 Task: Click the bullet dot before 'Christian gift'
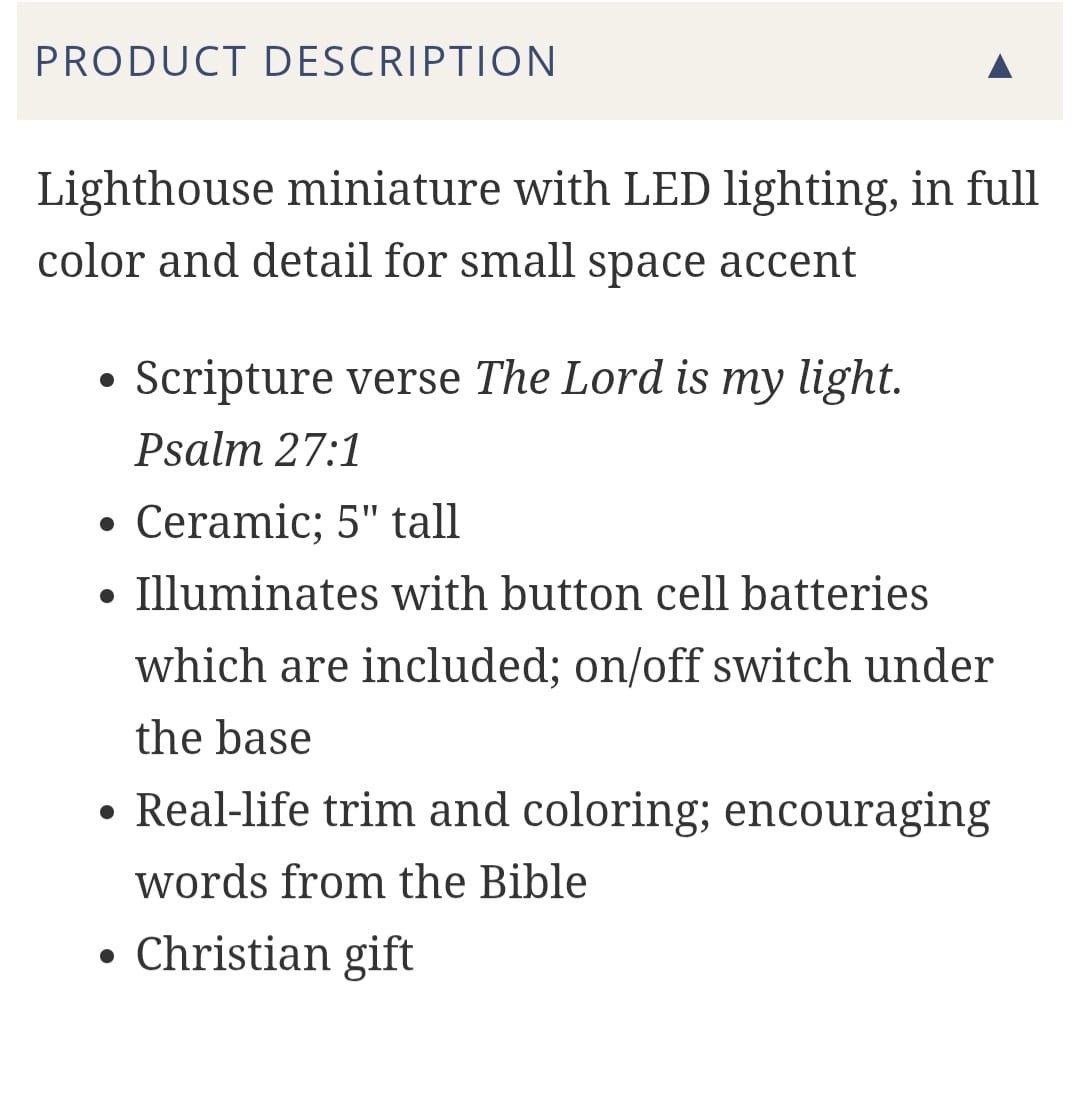click(108, 958)
